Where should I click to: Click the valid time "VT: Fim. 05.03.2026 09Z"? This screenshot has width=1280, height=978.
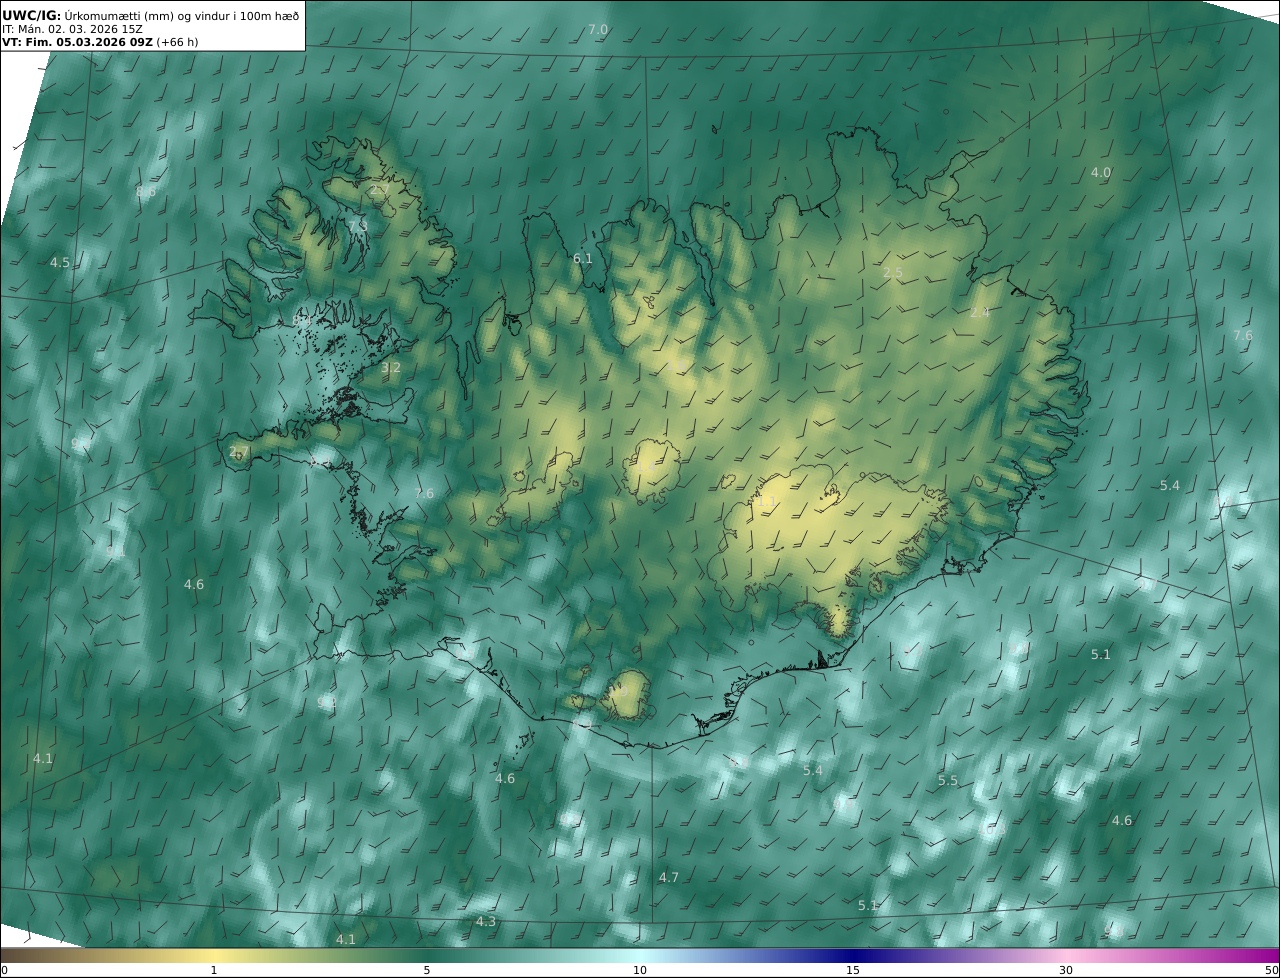point(77,43)
